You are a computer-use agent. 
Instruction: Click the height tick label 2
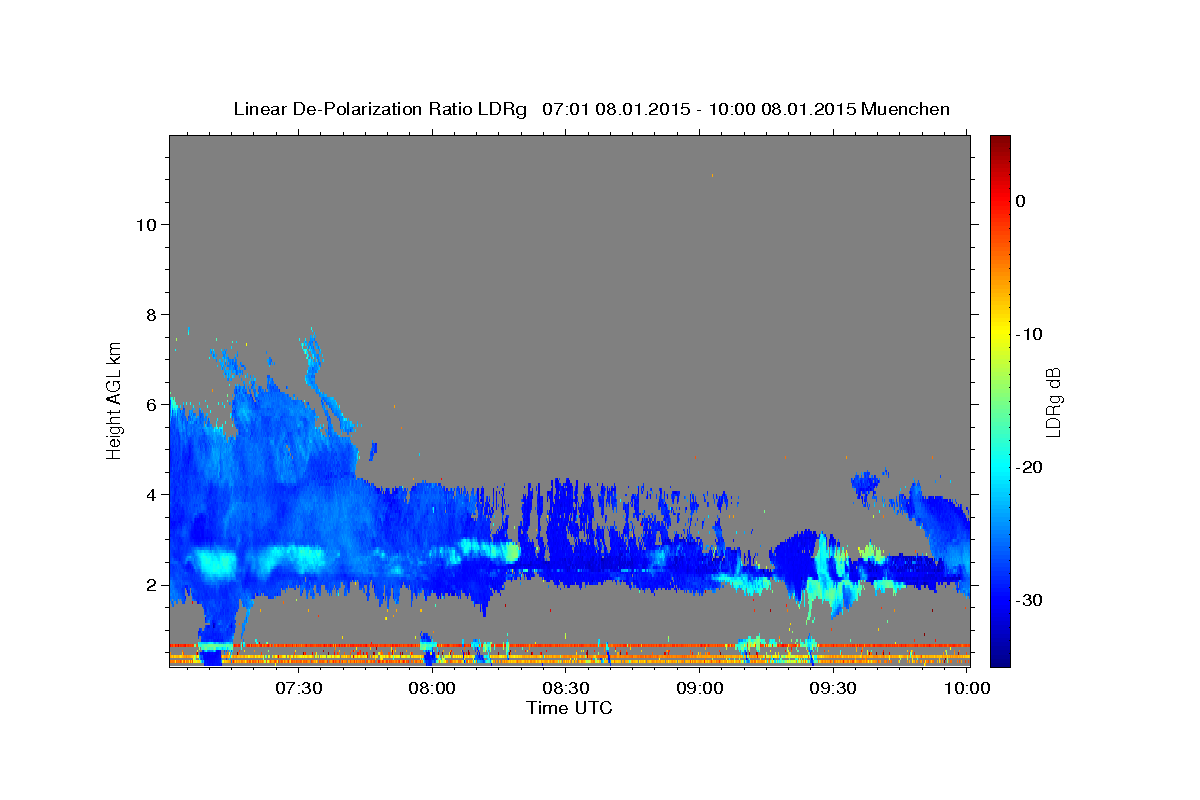click(x=150, y=584)
